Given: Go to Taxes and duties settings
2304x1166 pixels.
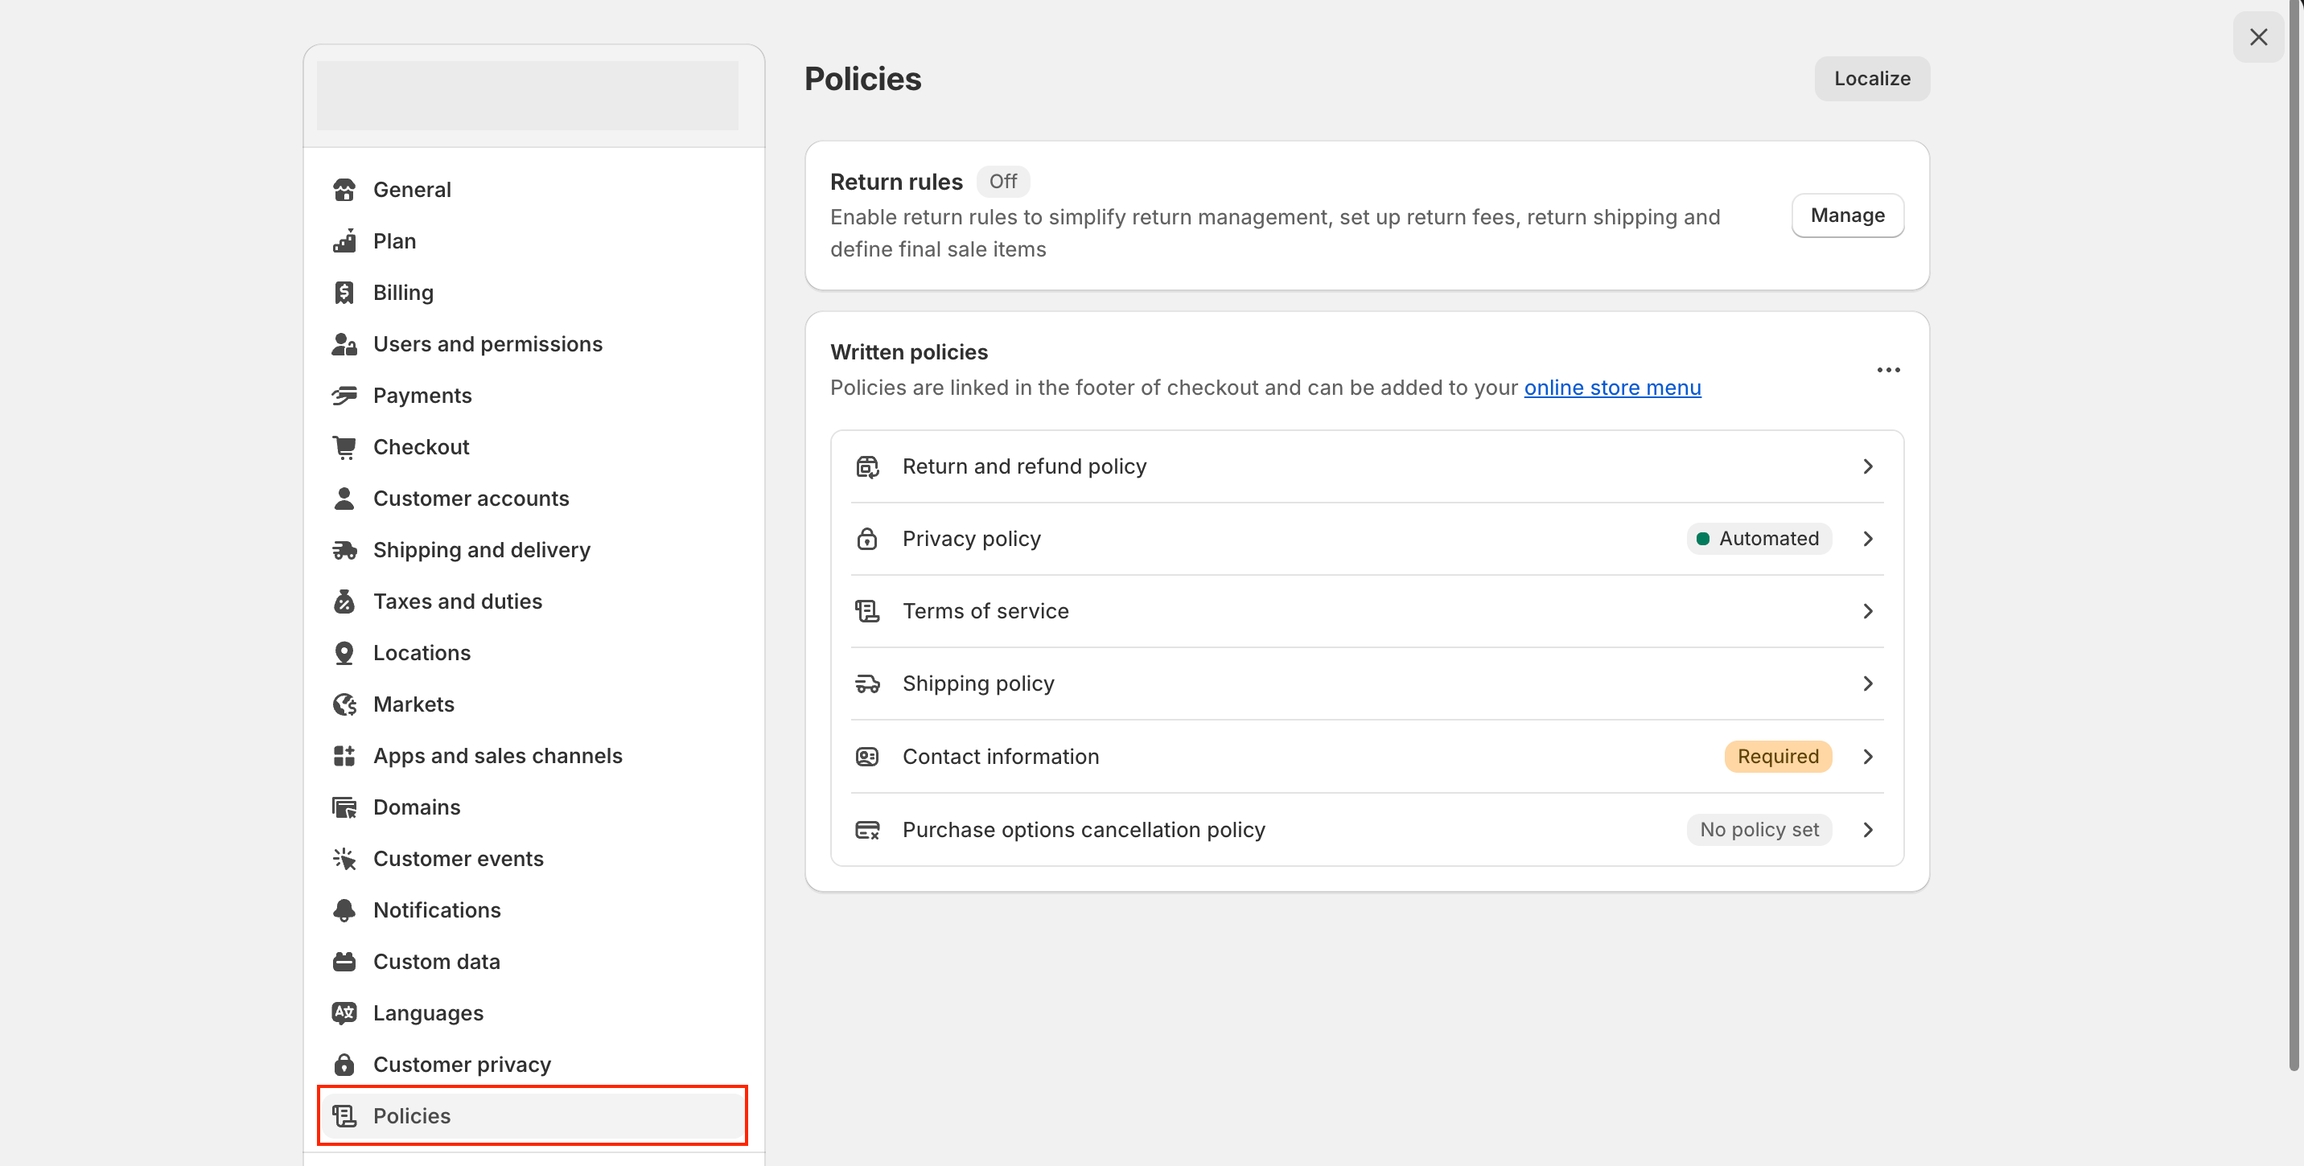Looking at the screenshot, I should (457, 601).
